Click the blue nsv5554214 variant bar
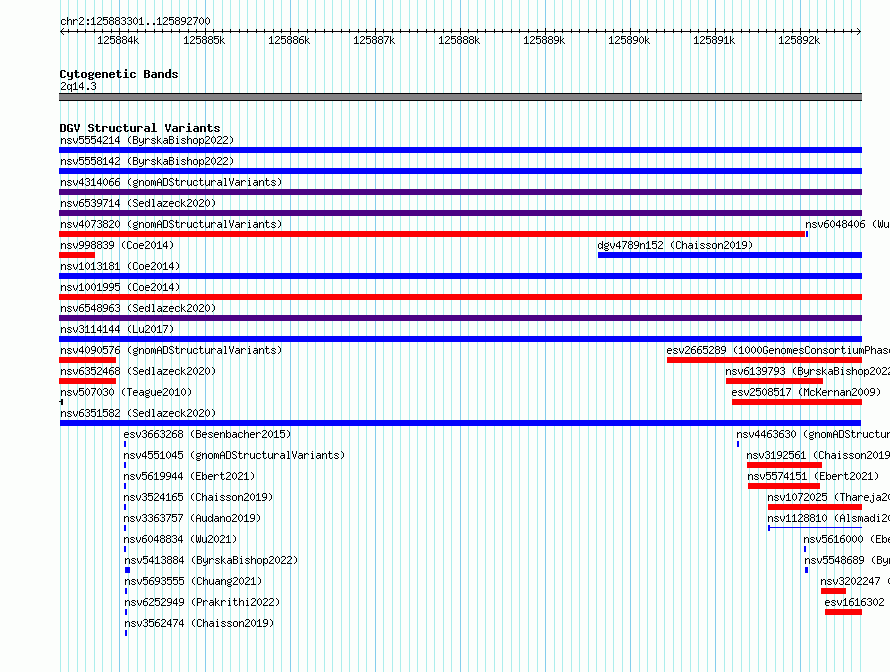This screenshot has height=672, width=890. (460, 150)
